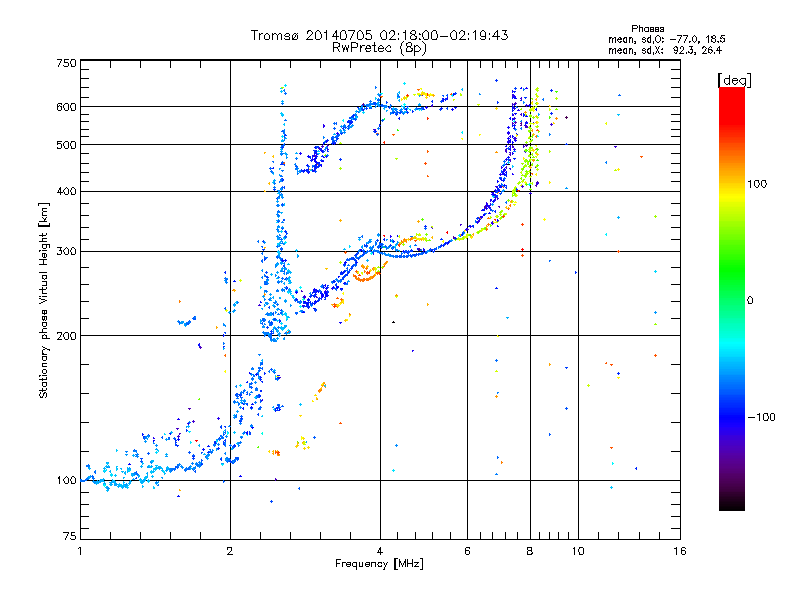
Task: Click the x-axis label '2'
Action: pyautogui.click(x=230, y=551)
